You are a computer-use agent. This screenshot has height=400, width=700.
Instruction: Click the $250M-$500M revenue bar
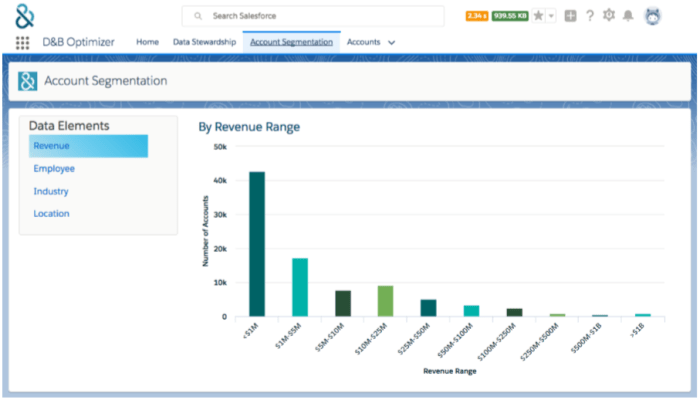[557, 315]
